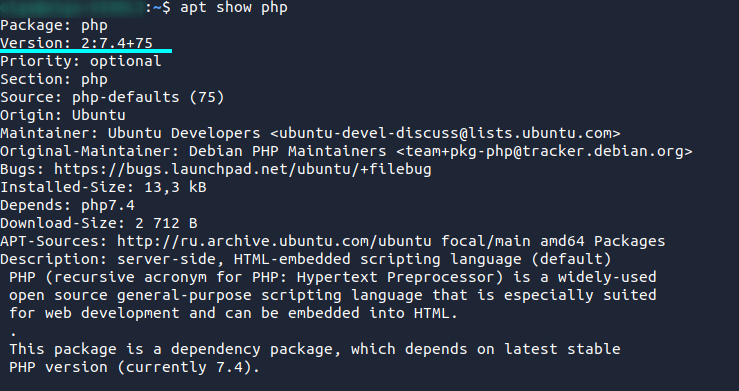This screenshot has height=391, width=739.
Task: Click the phrase 'embedded into HTML'
Action: pos(373,313)
